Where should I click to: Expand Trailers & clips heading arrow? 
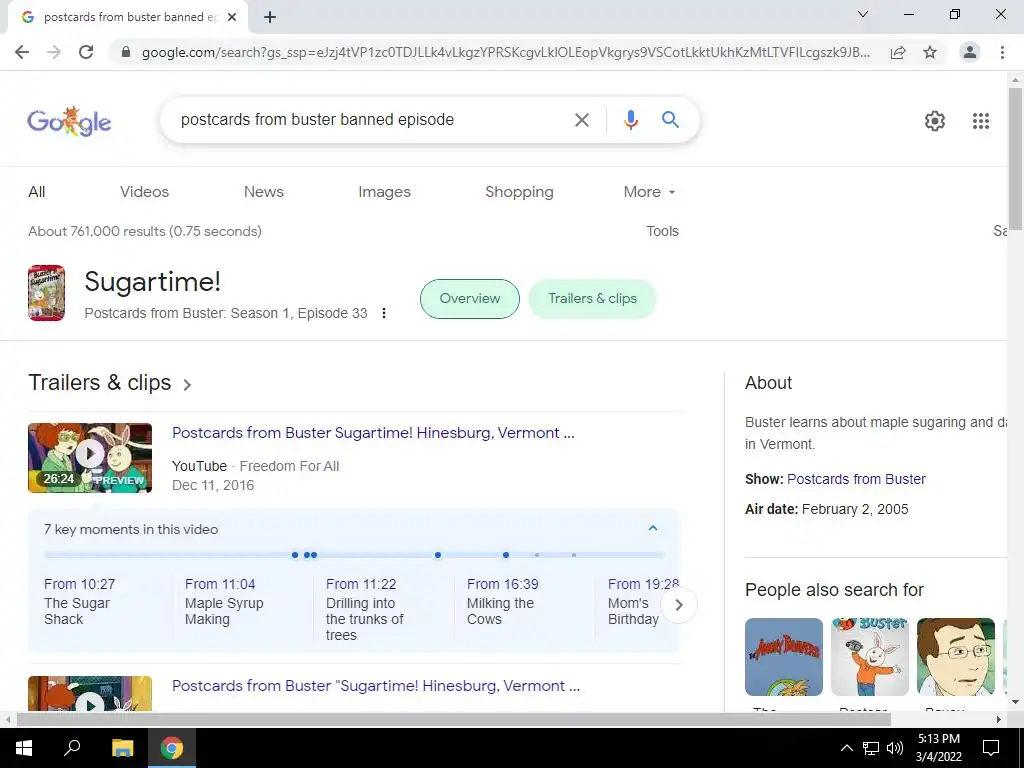pos(187,385)
